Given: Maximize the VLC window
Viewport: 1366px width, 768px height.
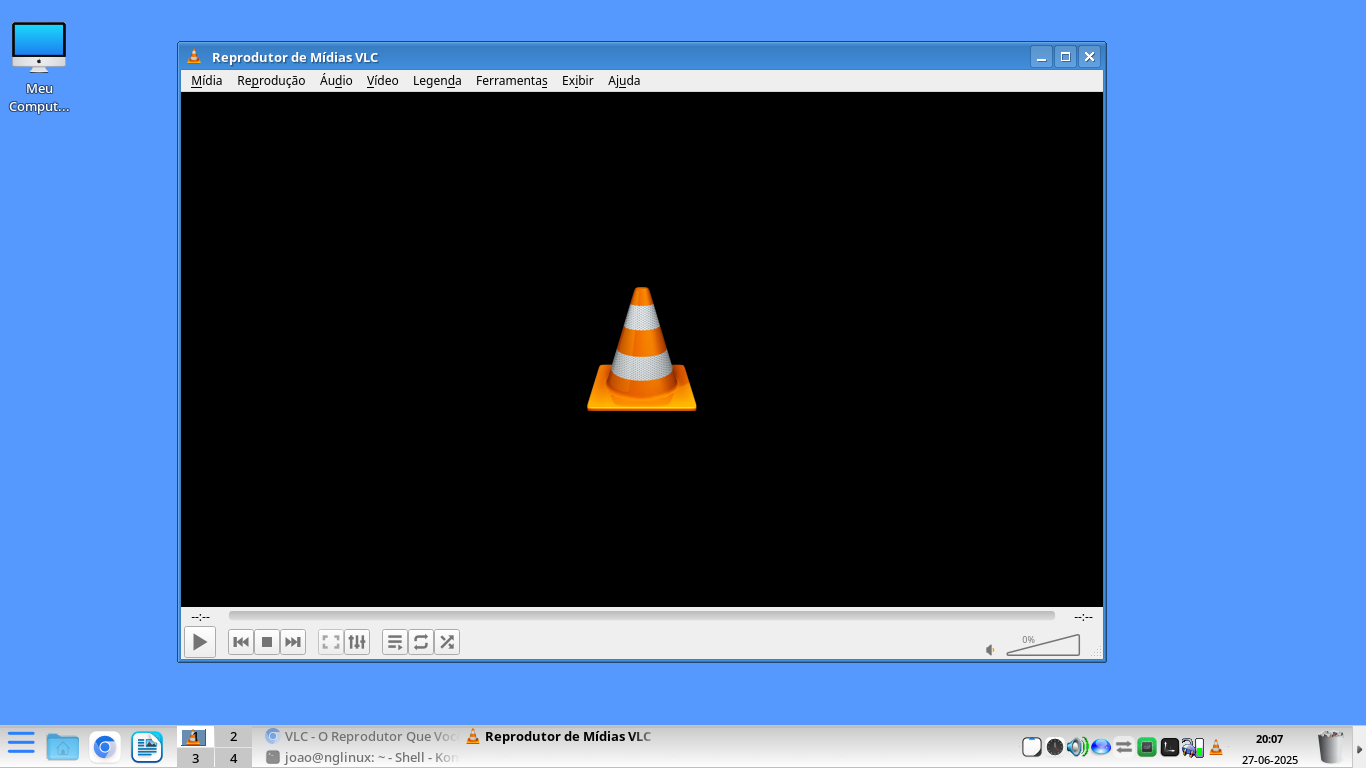Looking at the screenshot, I should [1065, 57].
